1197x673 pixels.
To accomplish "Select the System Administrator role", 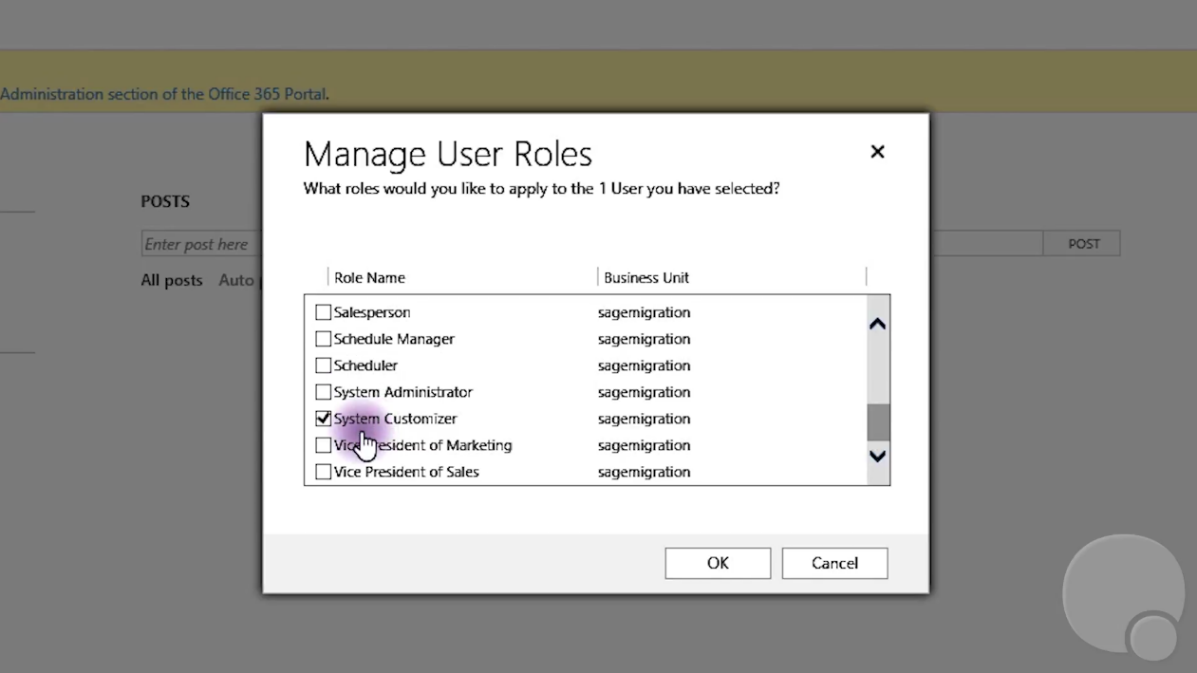I will coord(323,392).
